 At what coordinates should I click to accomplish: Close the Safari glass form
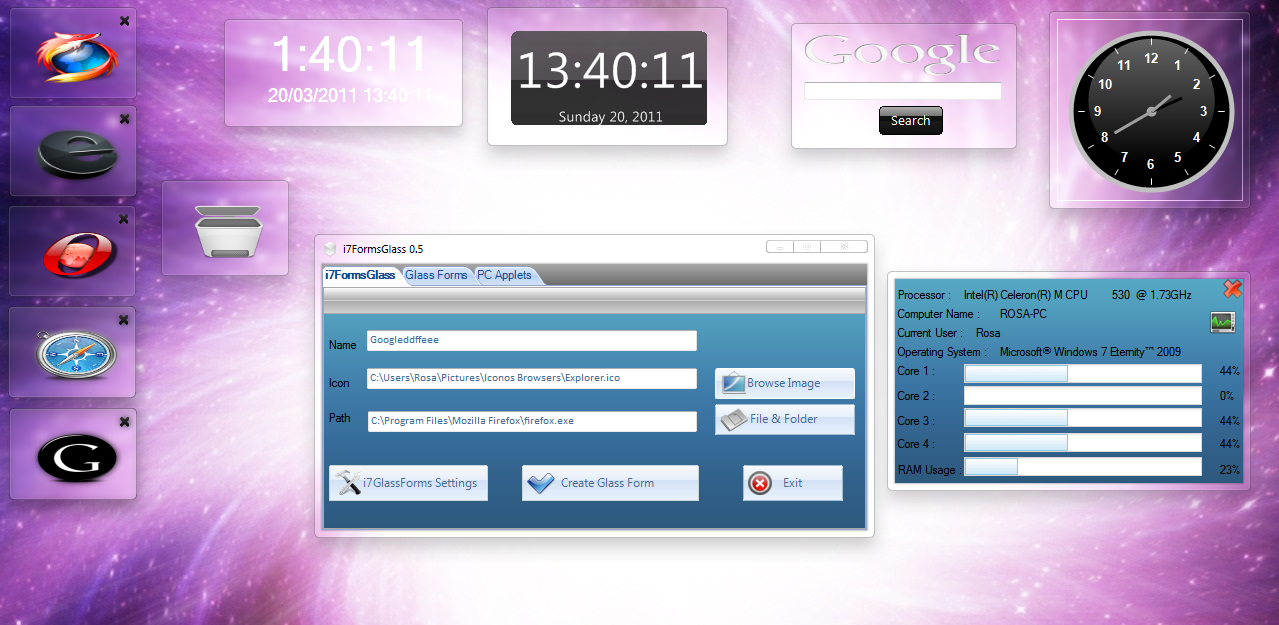point(124,320)
